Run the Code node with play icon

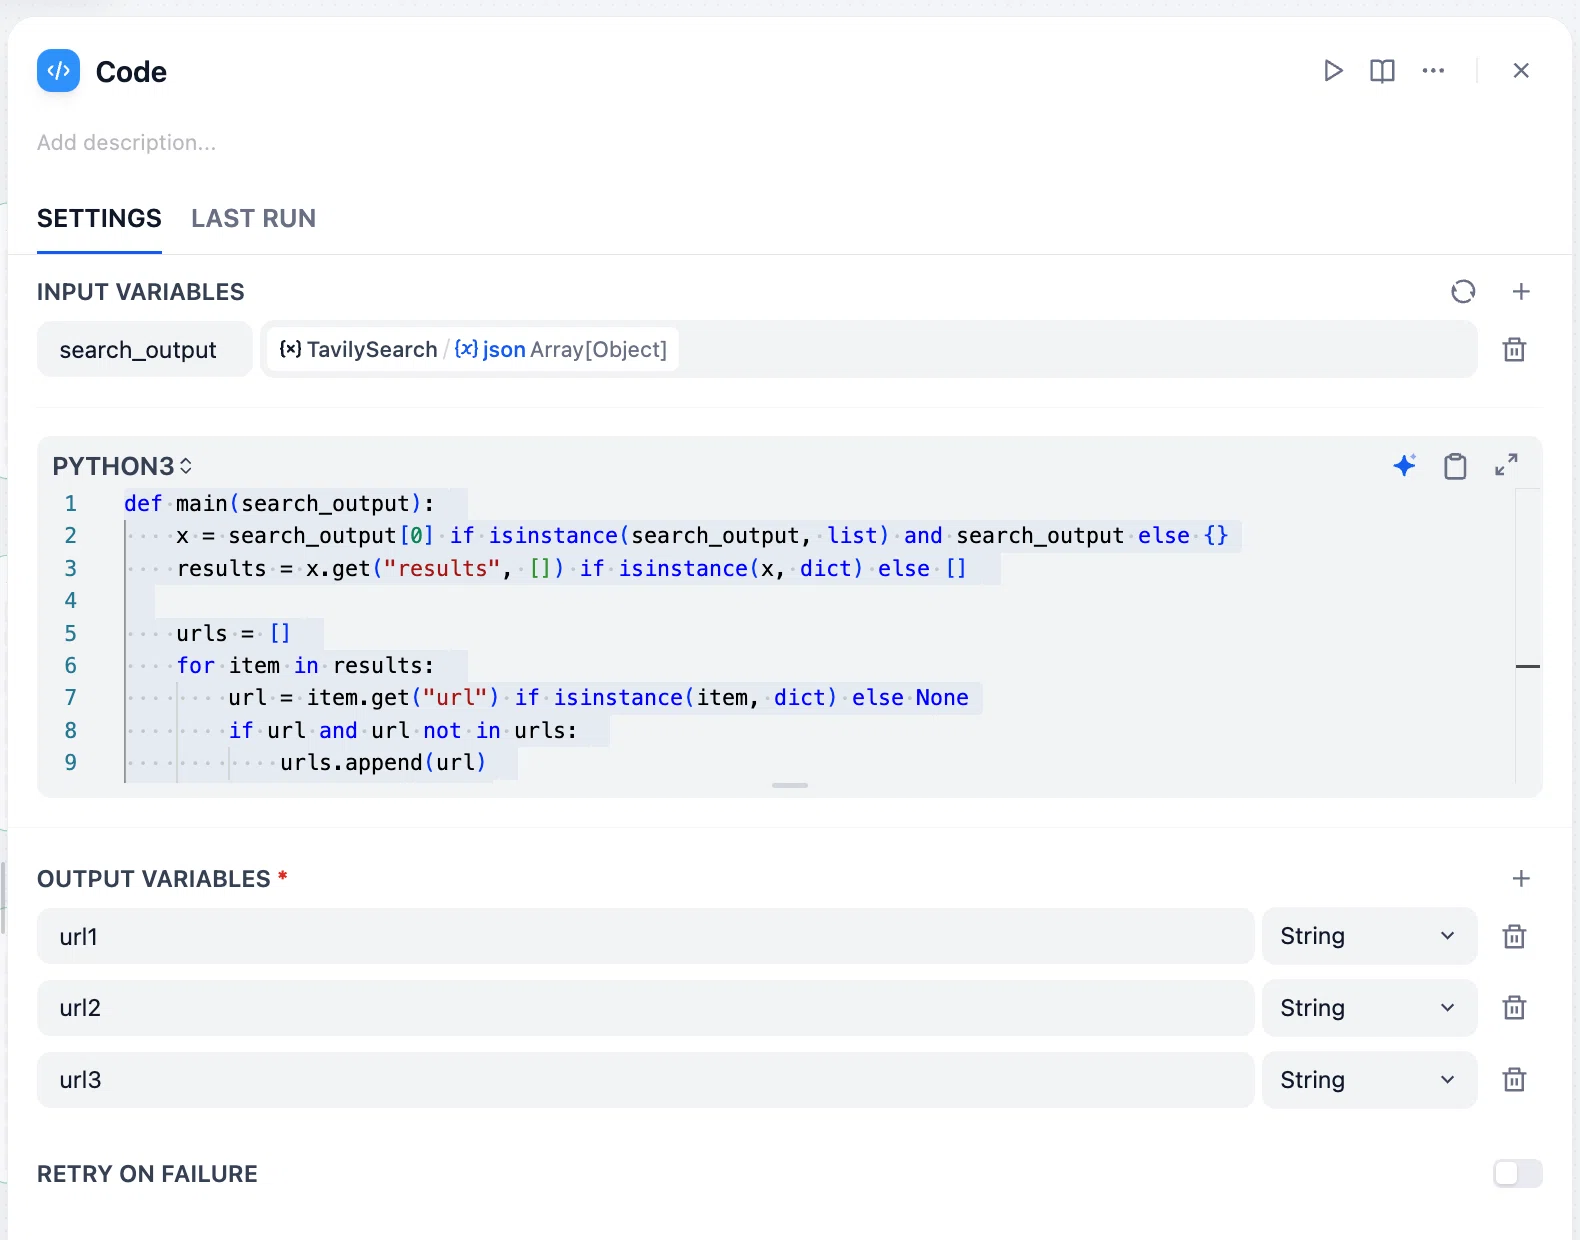1333,71
